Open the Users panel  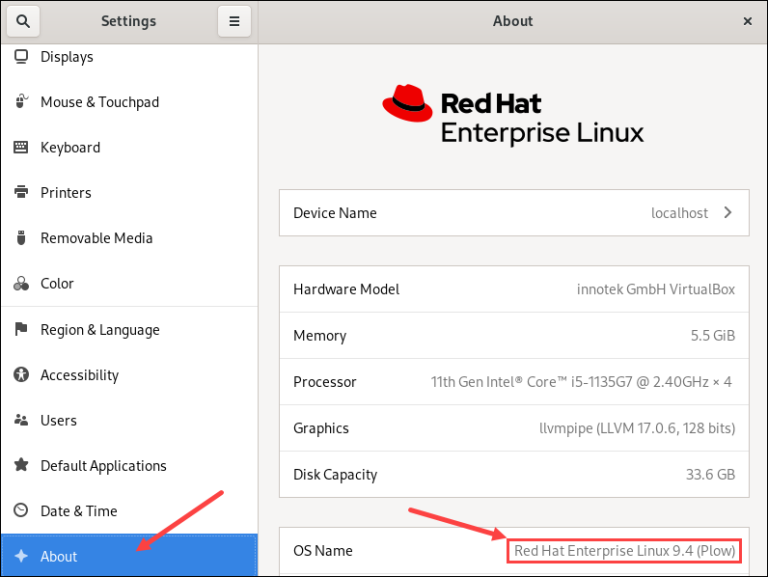click(x=129, y=420)
